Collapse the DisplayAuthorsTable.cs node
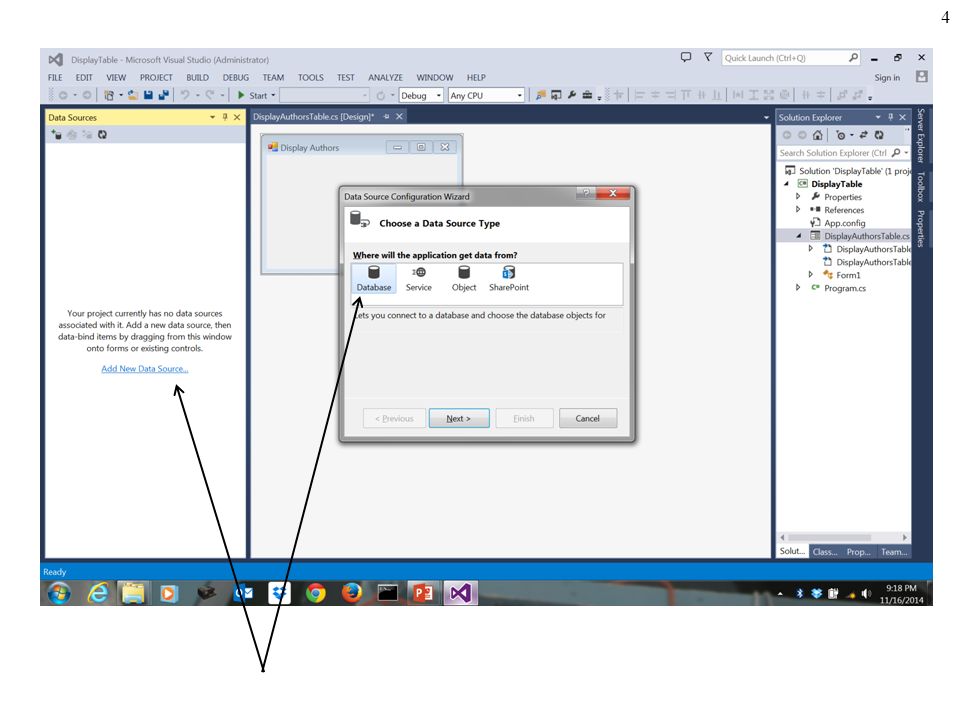Image resolution: width=960 pixels, height=720 pixels. tap(798, 236)
